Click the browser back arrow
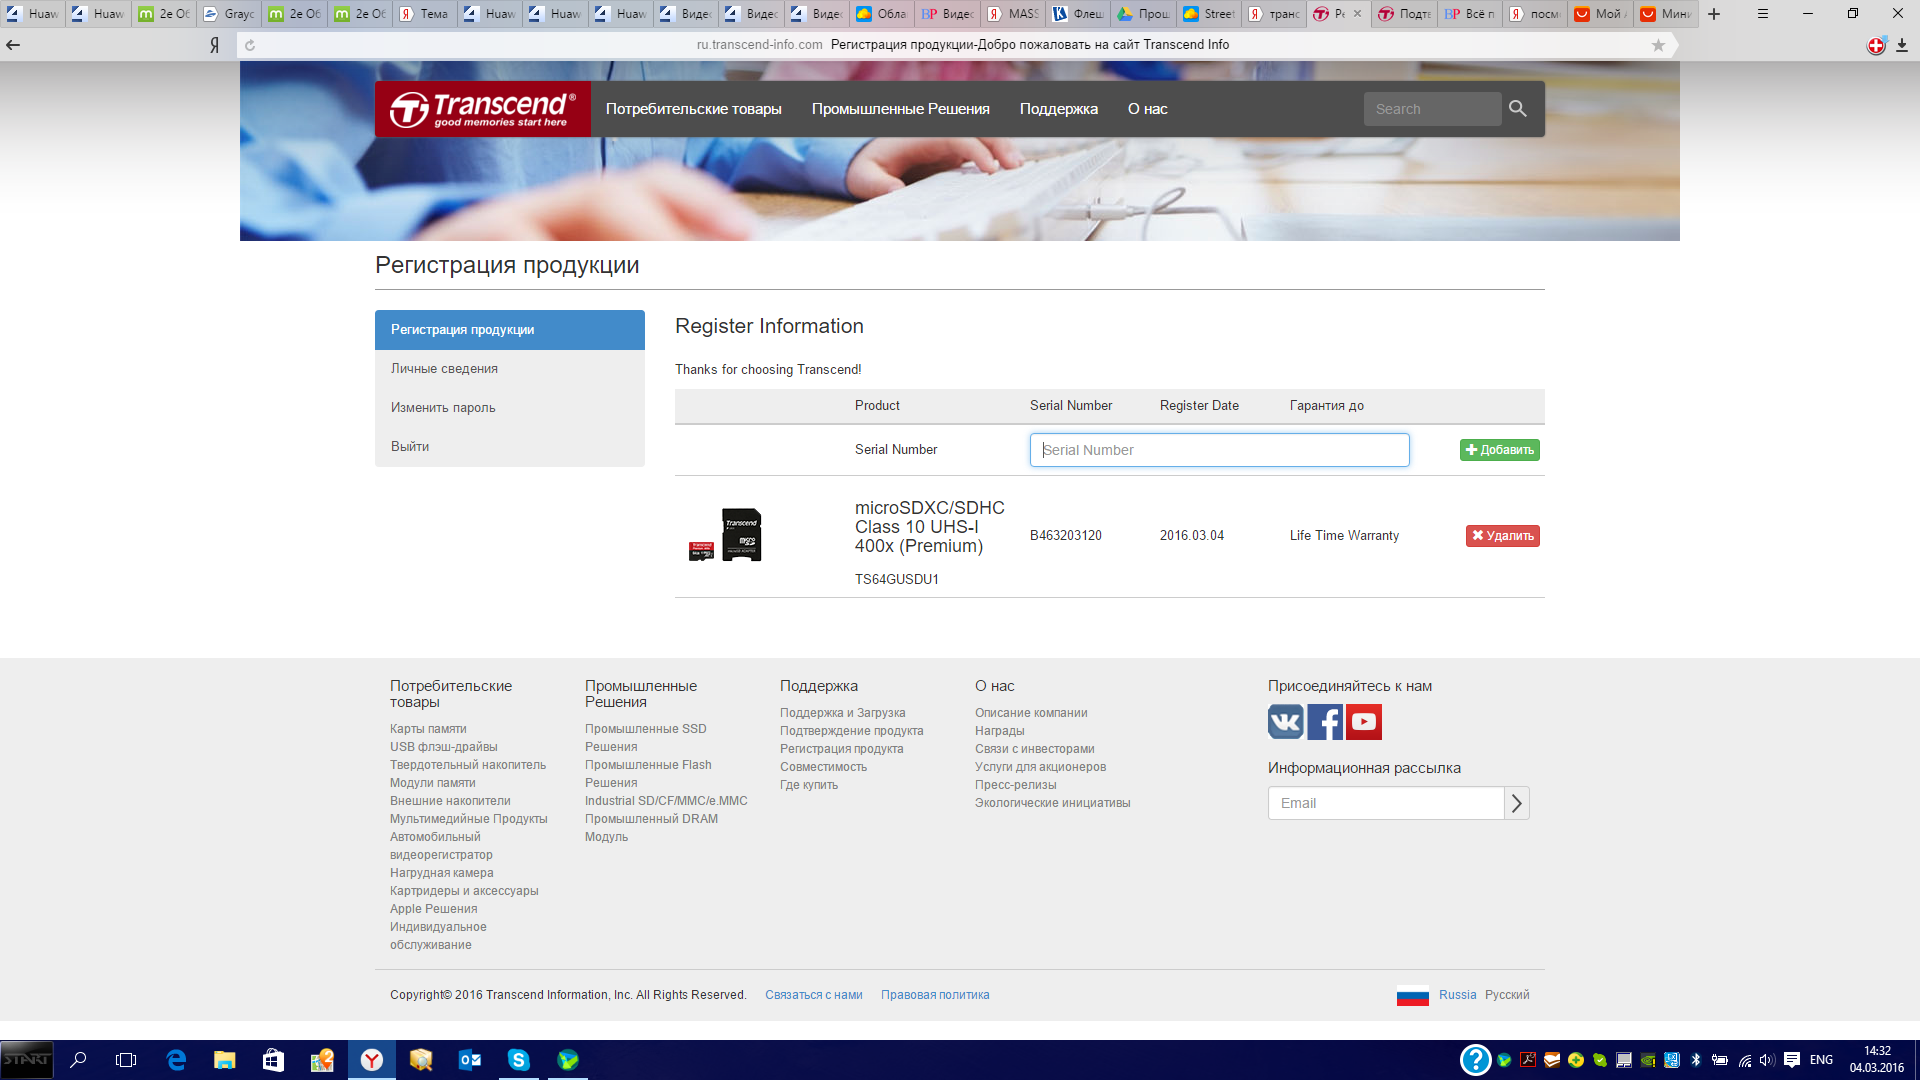 click(x=13, y=45)
